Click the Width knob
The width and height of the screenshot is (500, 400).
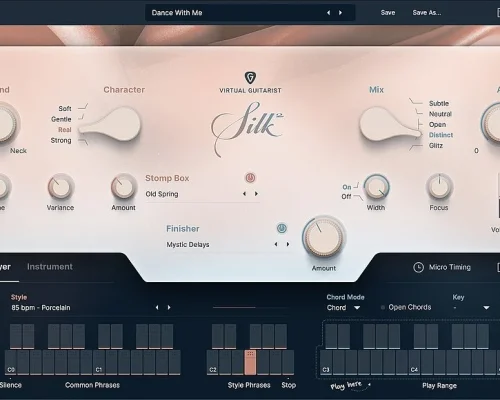[376, 187]
